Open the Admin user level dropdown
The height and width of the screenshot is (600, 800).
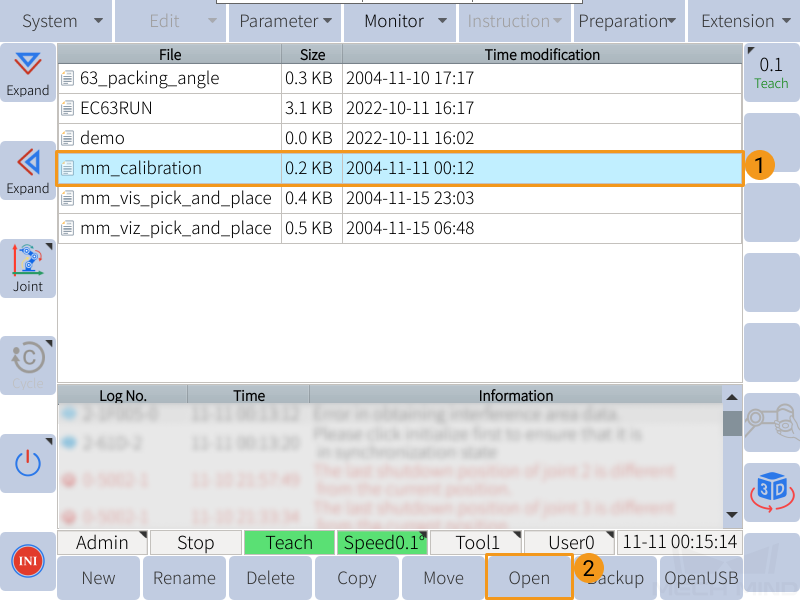pyautogui.click(x=103, y=542)
